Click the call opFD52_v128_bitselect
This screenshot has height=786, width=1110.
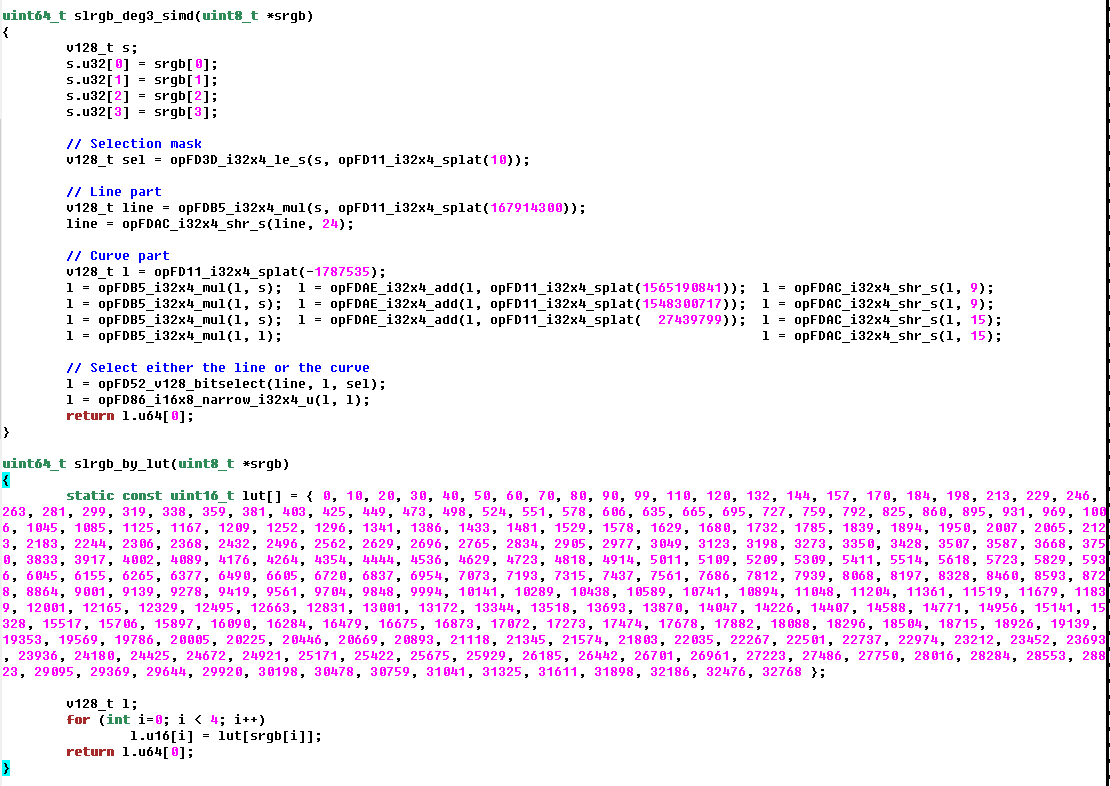point(182,384)
